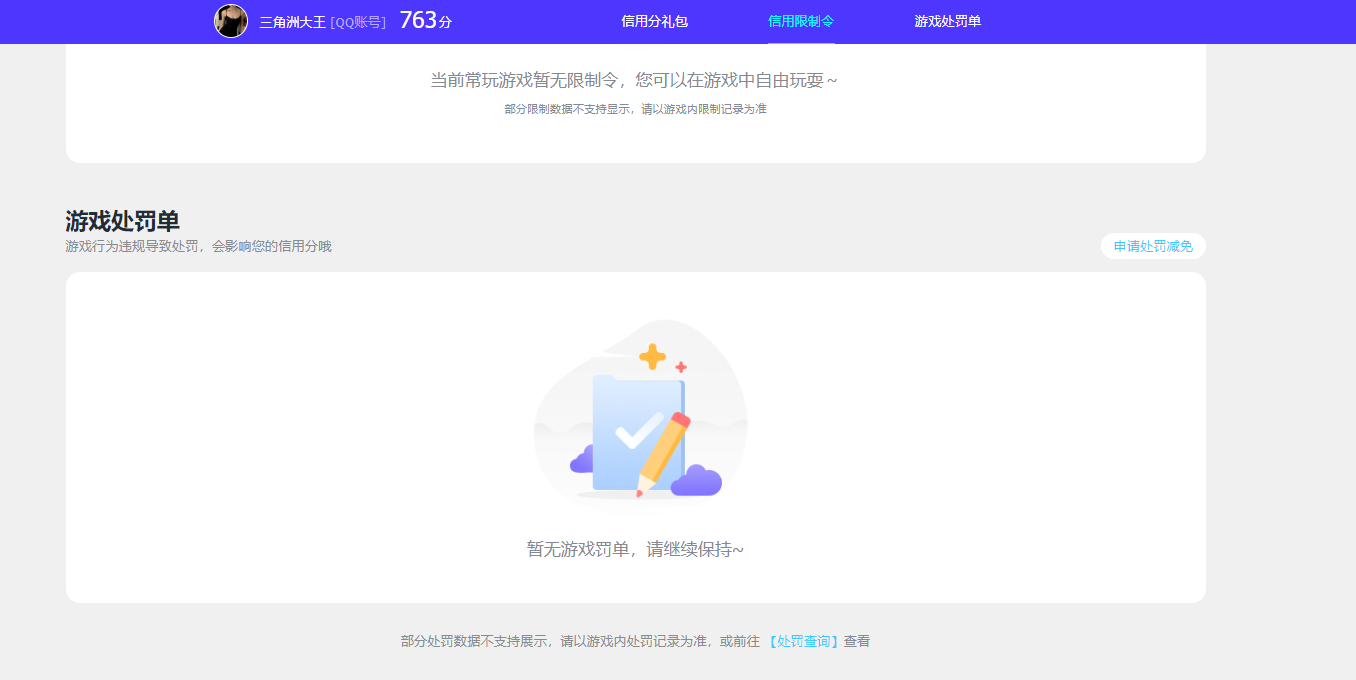1356x680 pixels.
Task: Click the yellow plus icon above the folder
Action: (653, 354)
